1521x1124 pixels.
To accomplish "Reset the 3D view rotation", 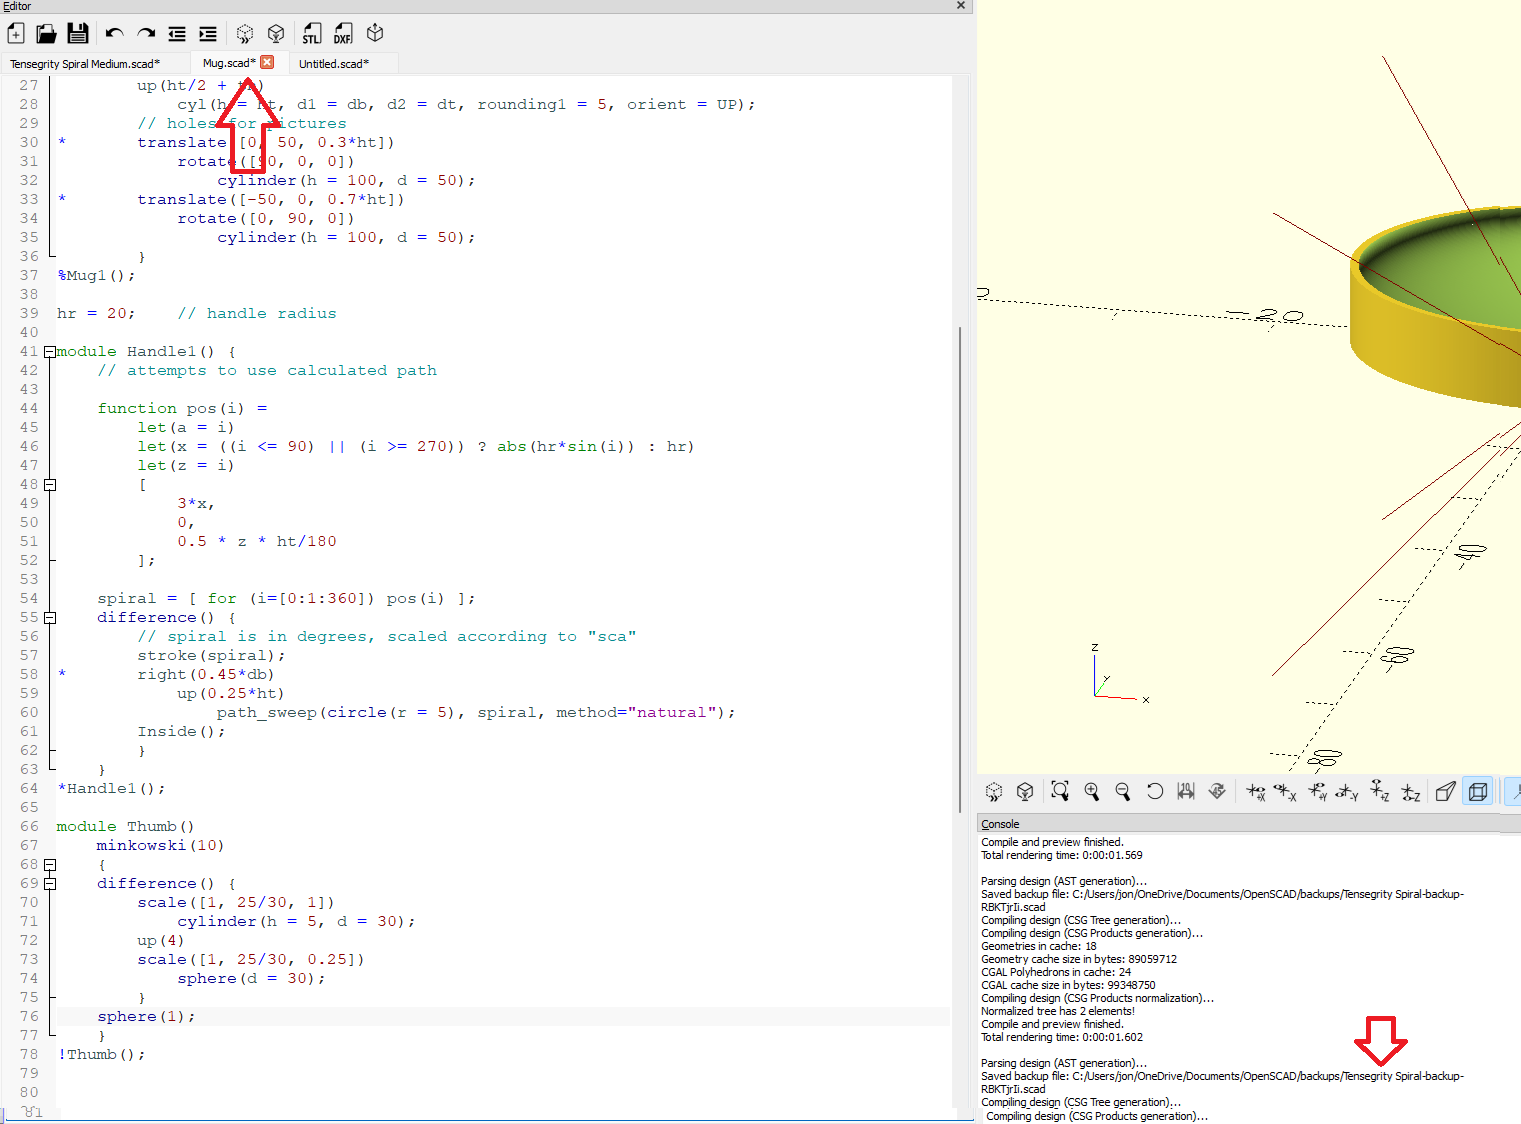I will (x=1155, y=792).
